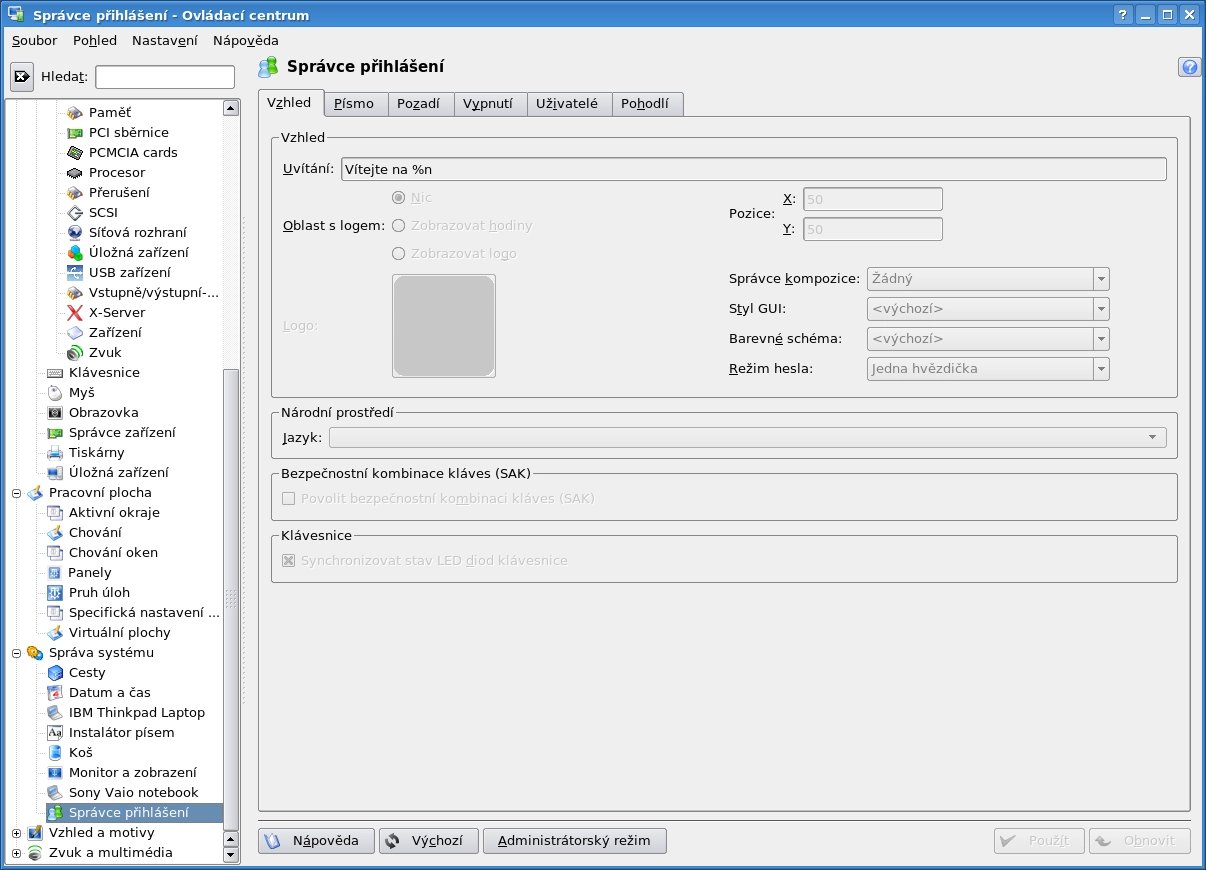The height and width of the screenshot is (870, 1206).
Task: Open the Jazyk language dropdown
Action: [748, 437]
